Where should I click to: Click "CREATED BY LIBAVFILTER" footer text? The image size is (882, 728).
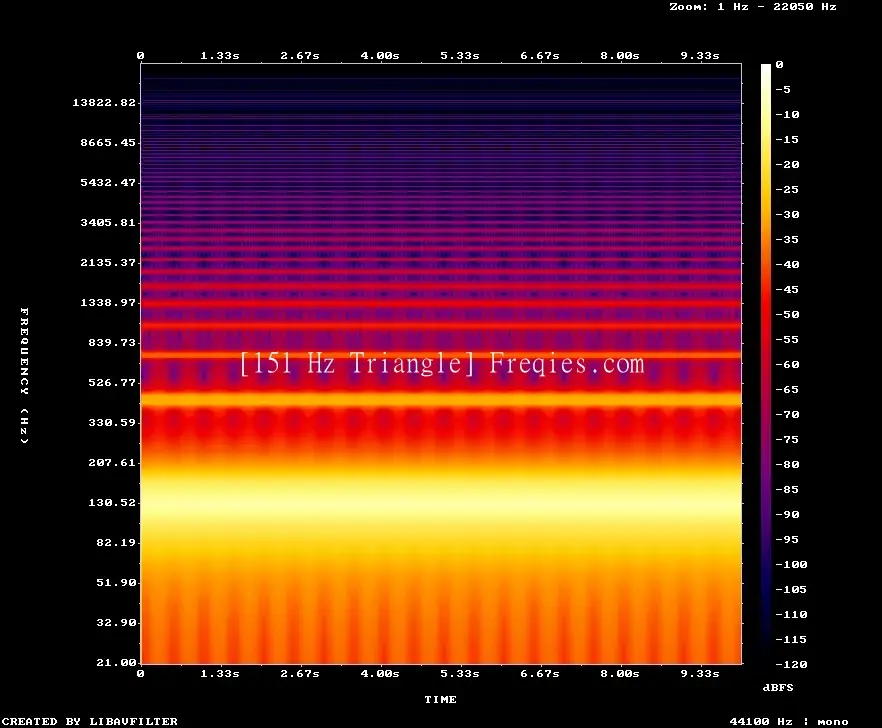(89, 721)
